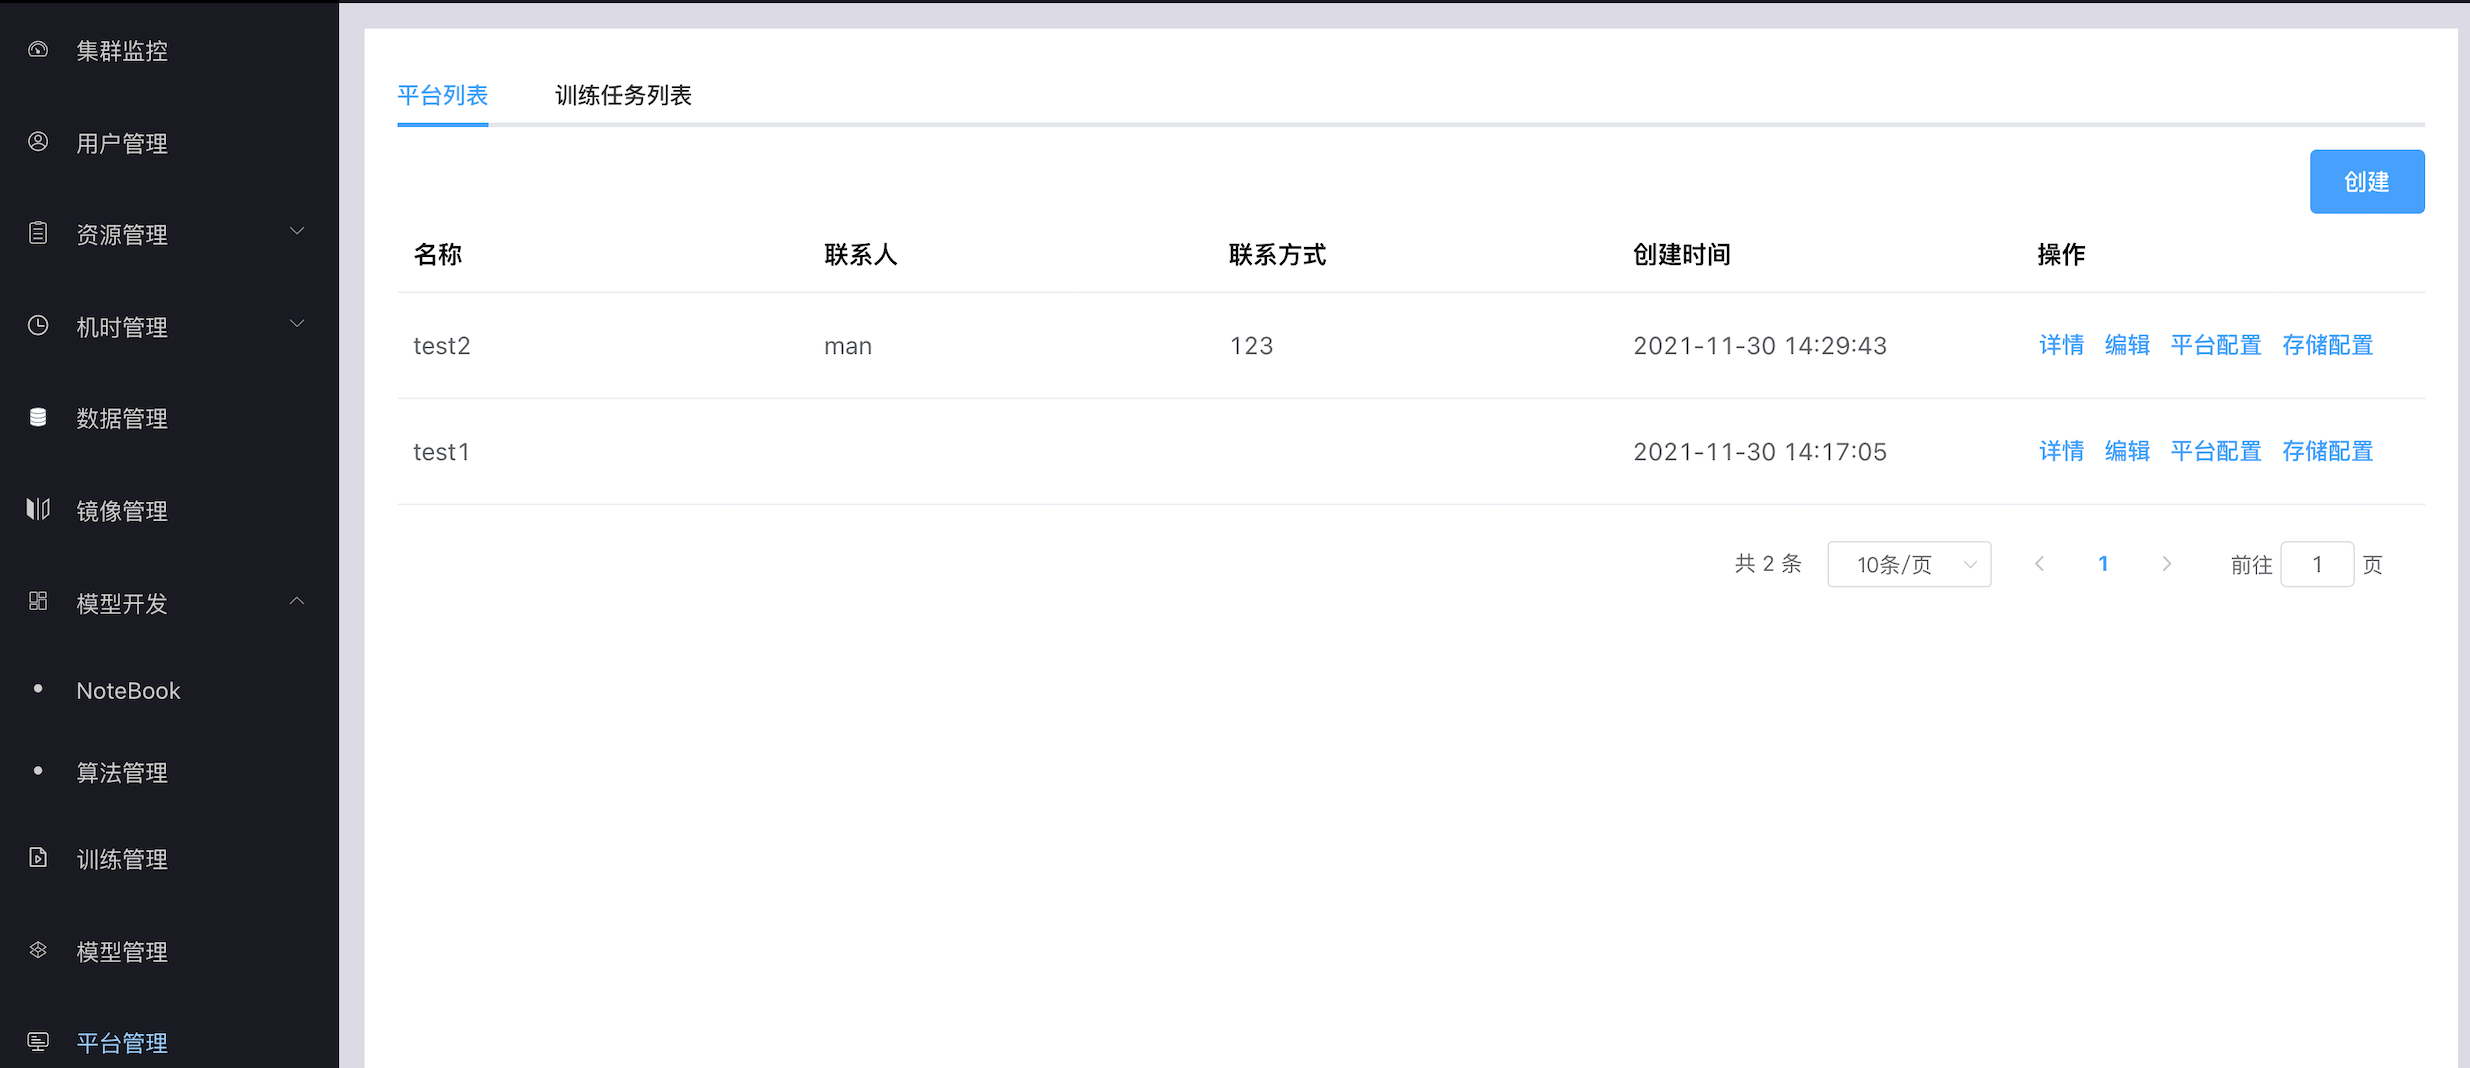Viewport: 2470px width, 1068px height.
Task: Click the database icon beside 数据管理
Action: coord(38,417)
